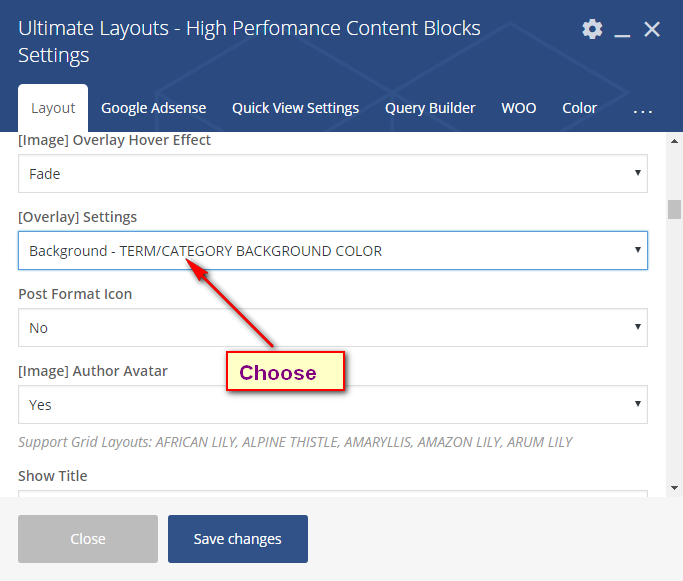683x581 pixels.
Task: Open the Show Title dropdown
Action: pos(332,492)
